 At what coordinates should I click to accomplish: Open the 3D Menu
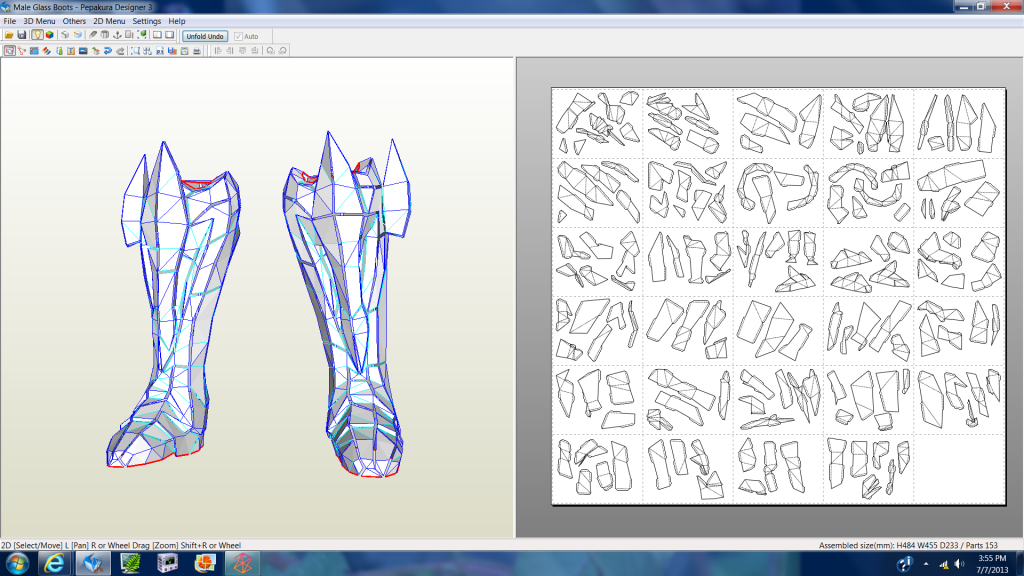[x=39, y=21]
